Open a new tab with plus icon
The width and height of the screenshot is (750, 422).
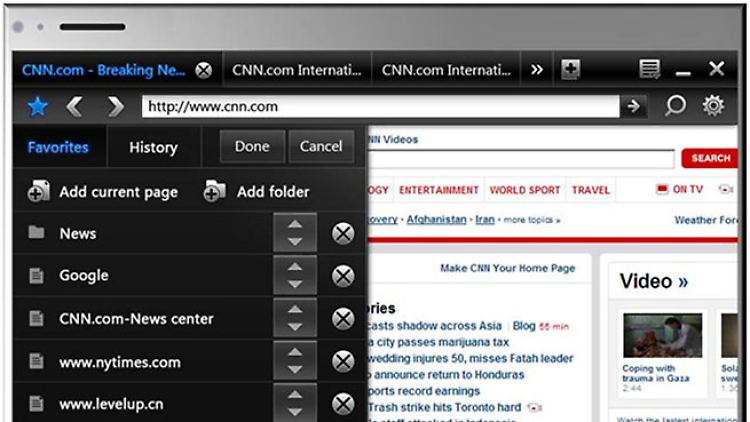click(570, 70)
